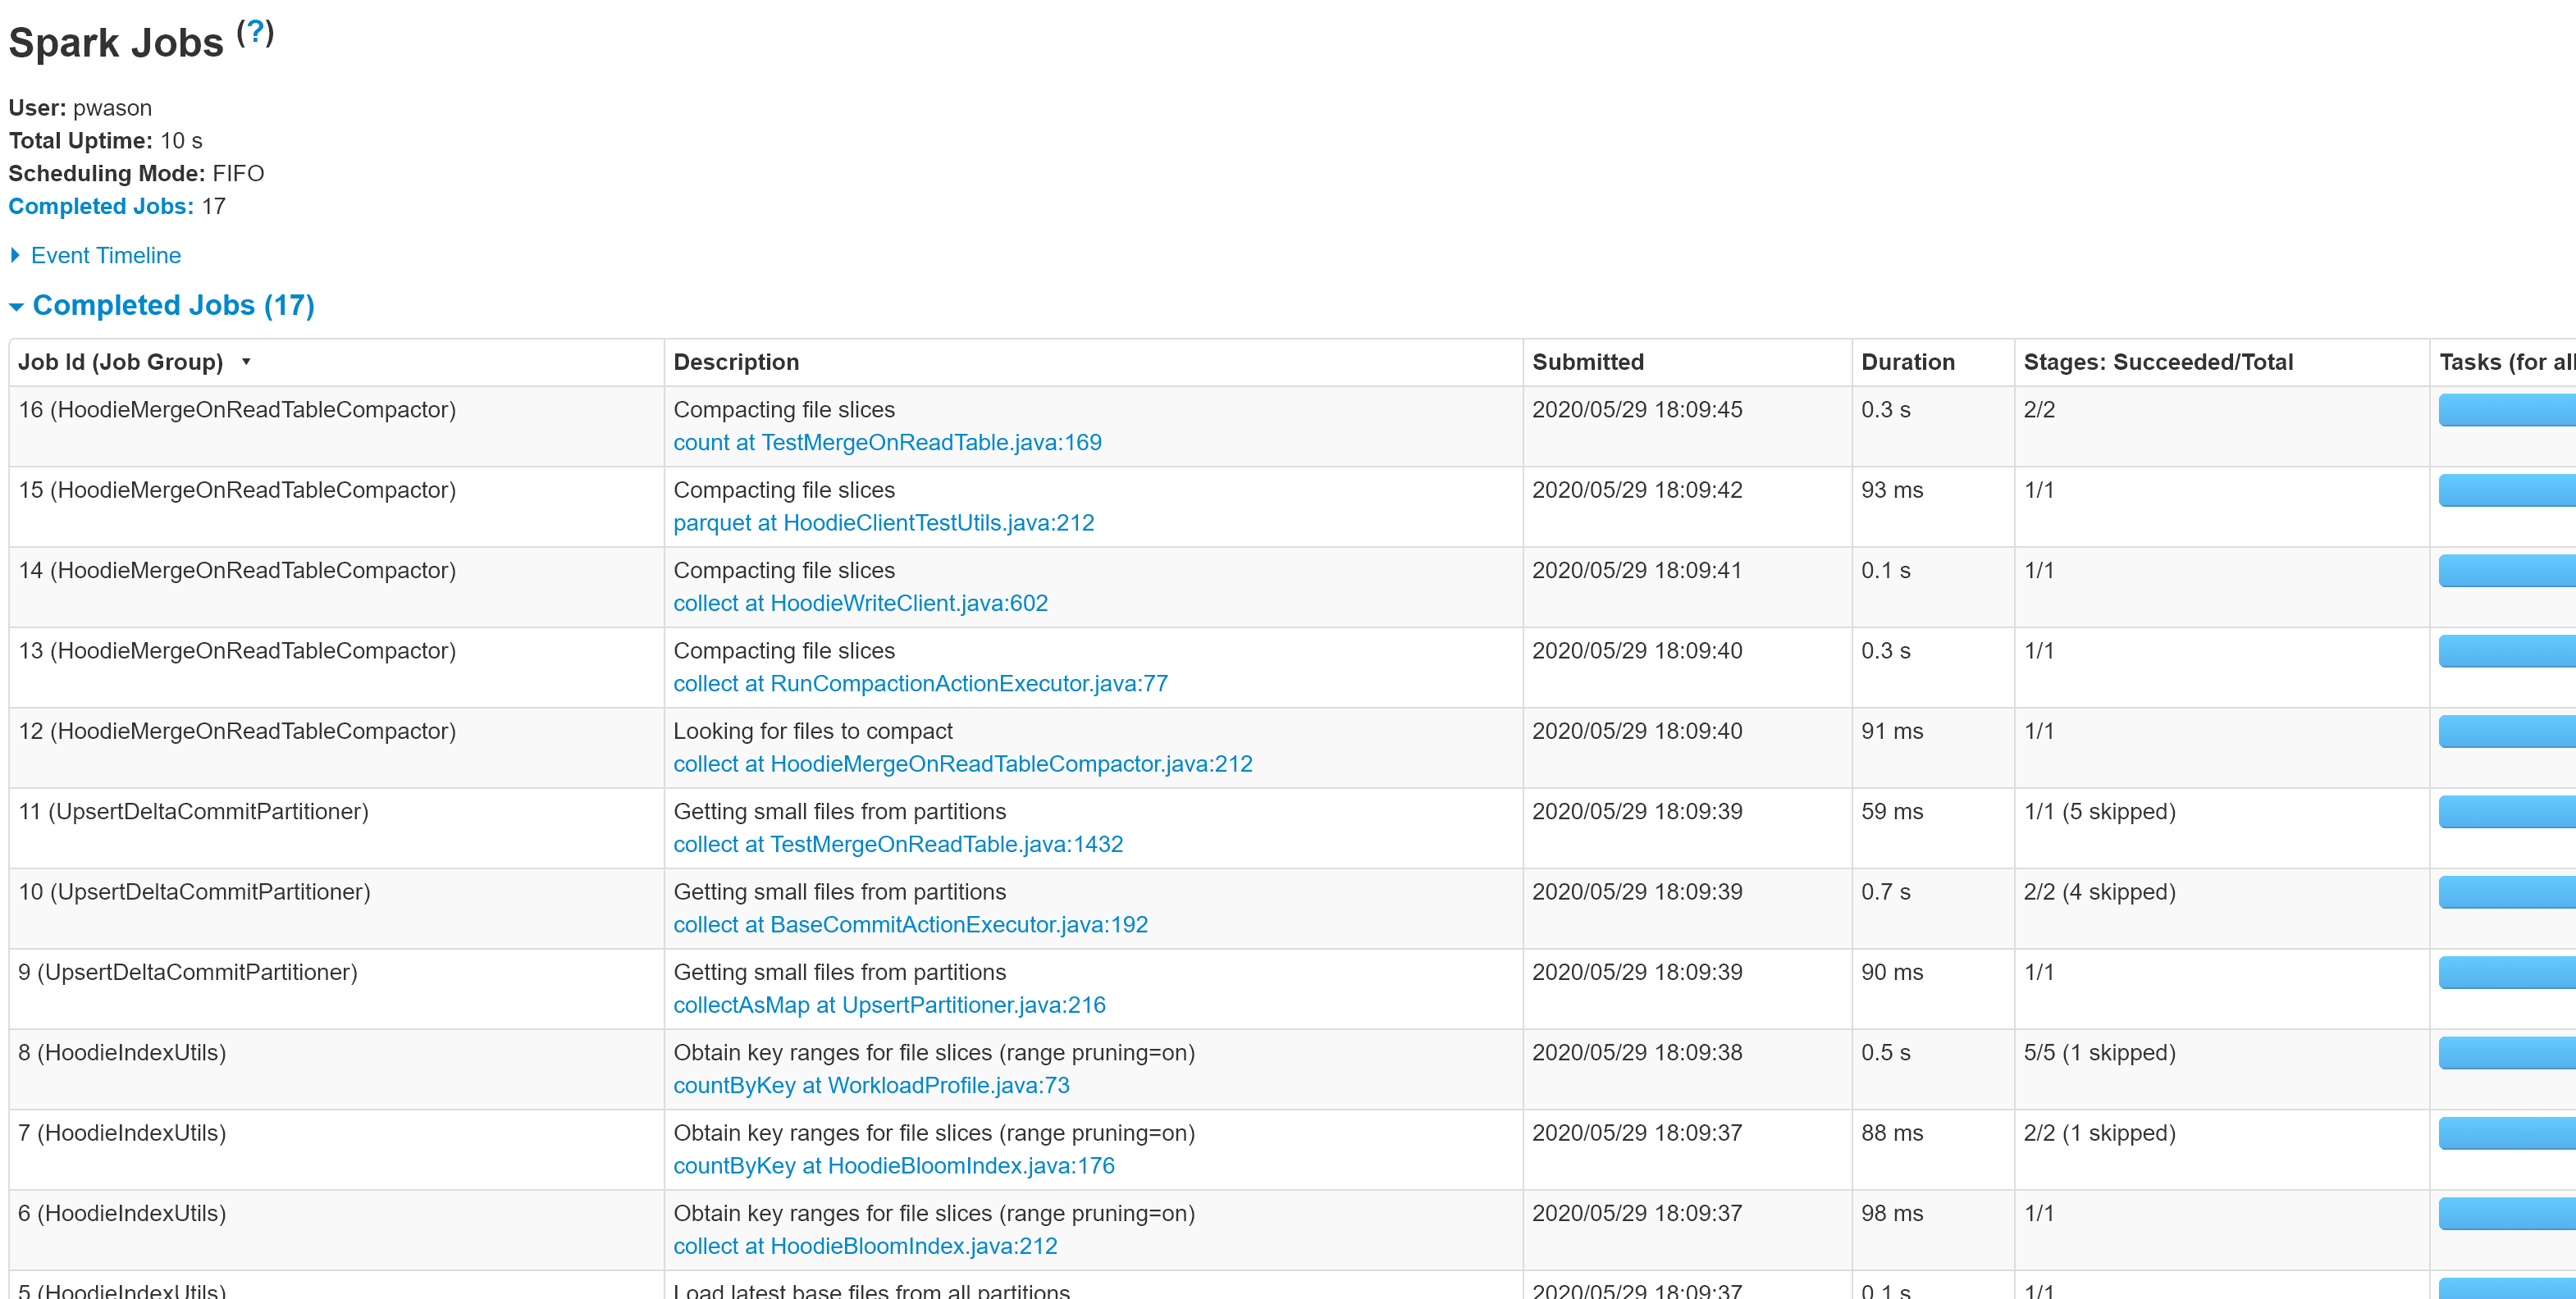Open collect at BaseCommitActionExecutor.java:192 link
Screen dimensions: 2576x1299
click(910, 924)
